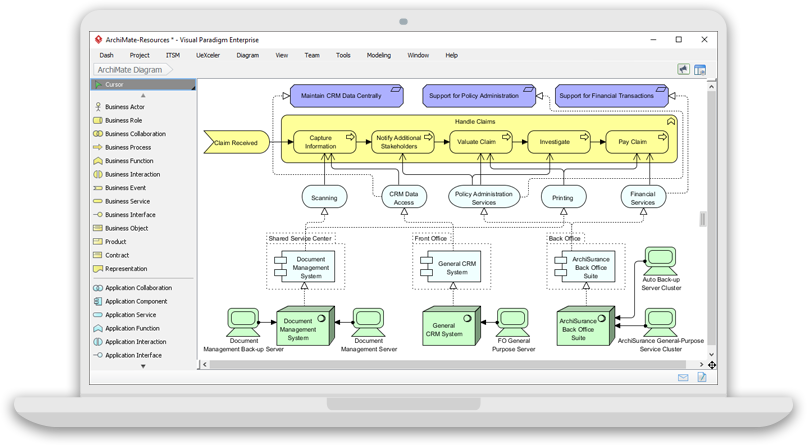Click the horizontal scrollbar left arrow

tap(205, 364)
